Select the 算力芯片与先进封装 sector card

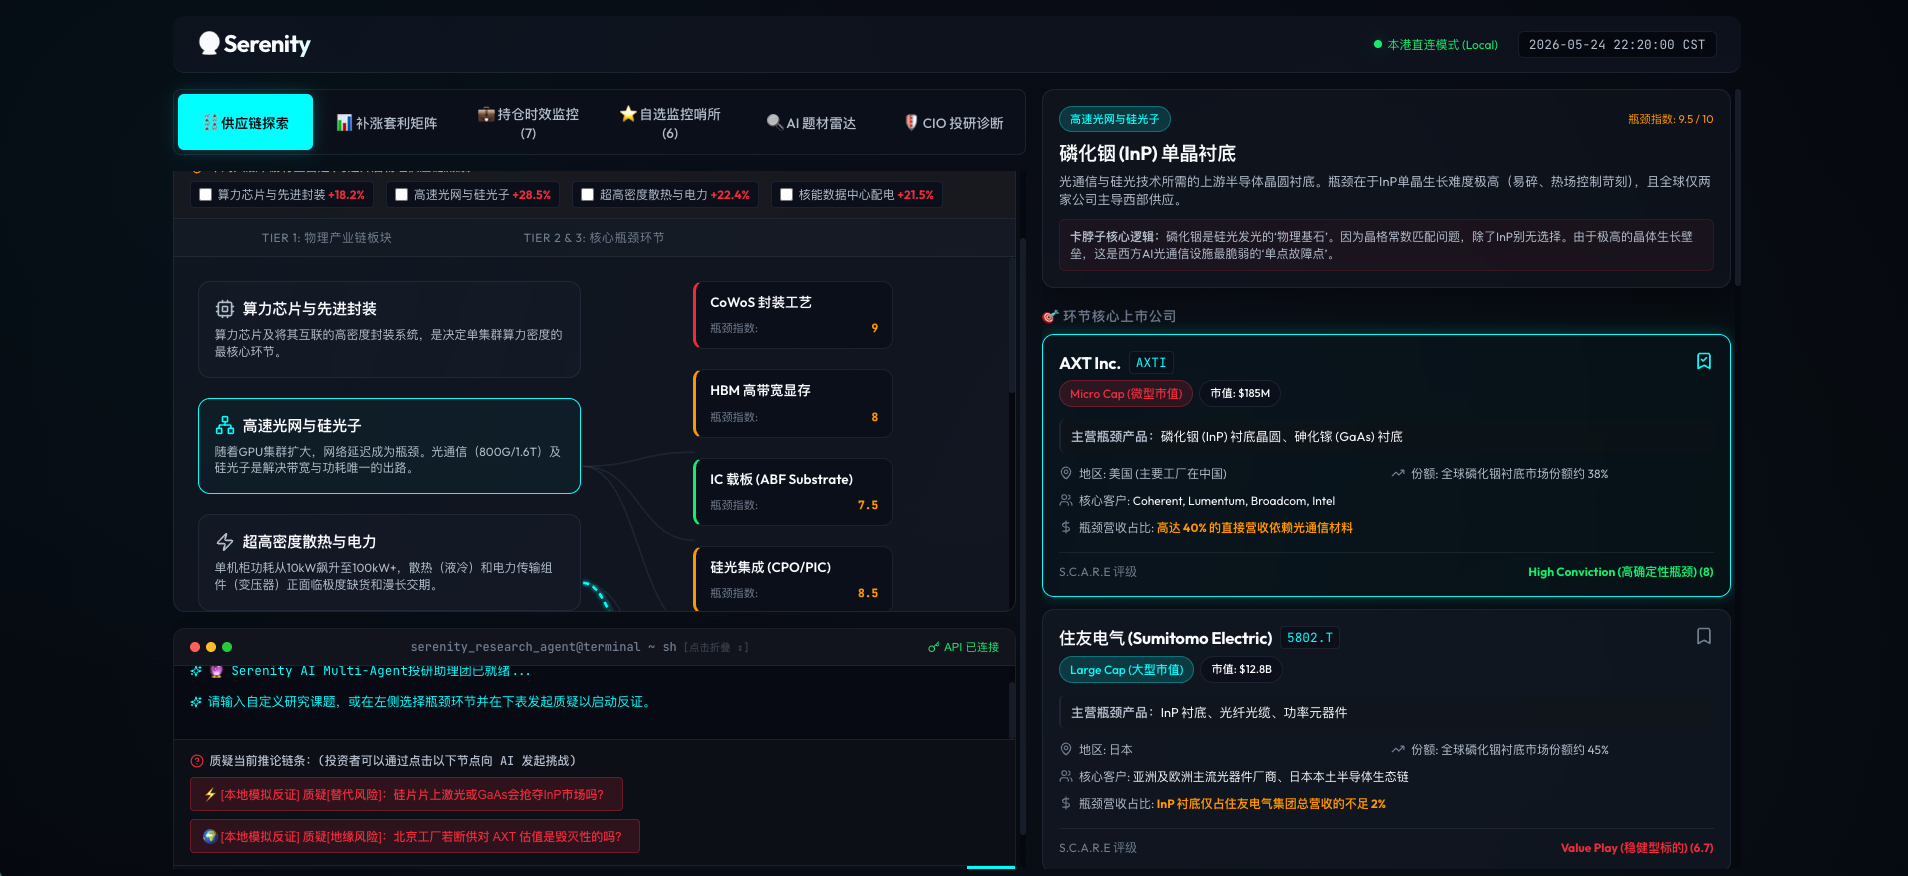[x=389, y=329]
